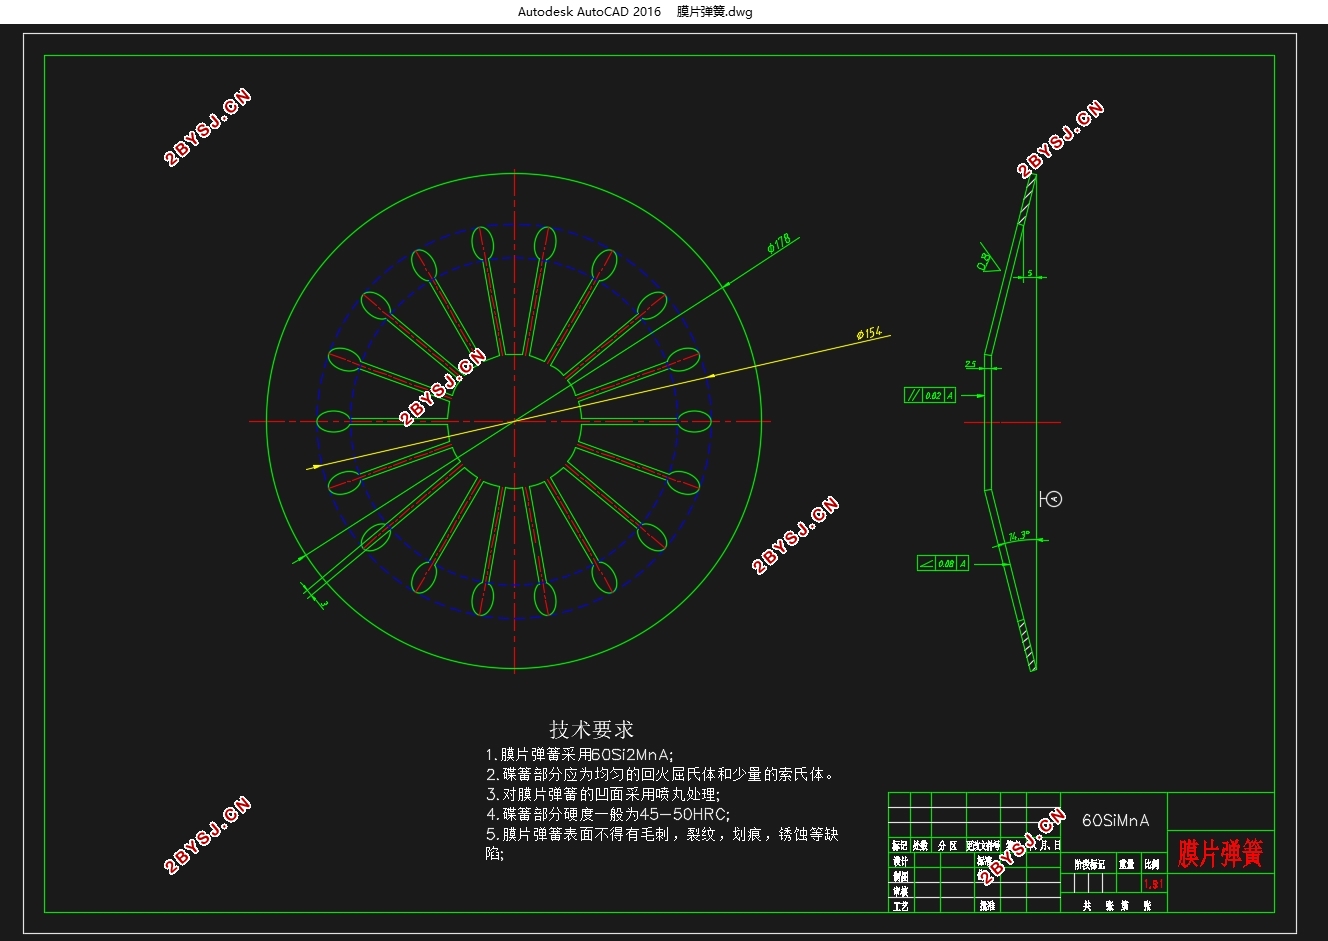Select the 阶段标记 cell
This screenshot has height=941, width=1328.
tap(1090, 864)
